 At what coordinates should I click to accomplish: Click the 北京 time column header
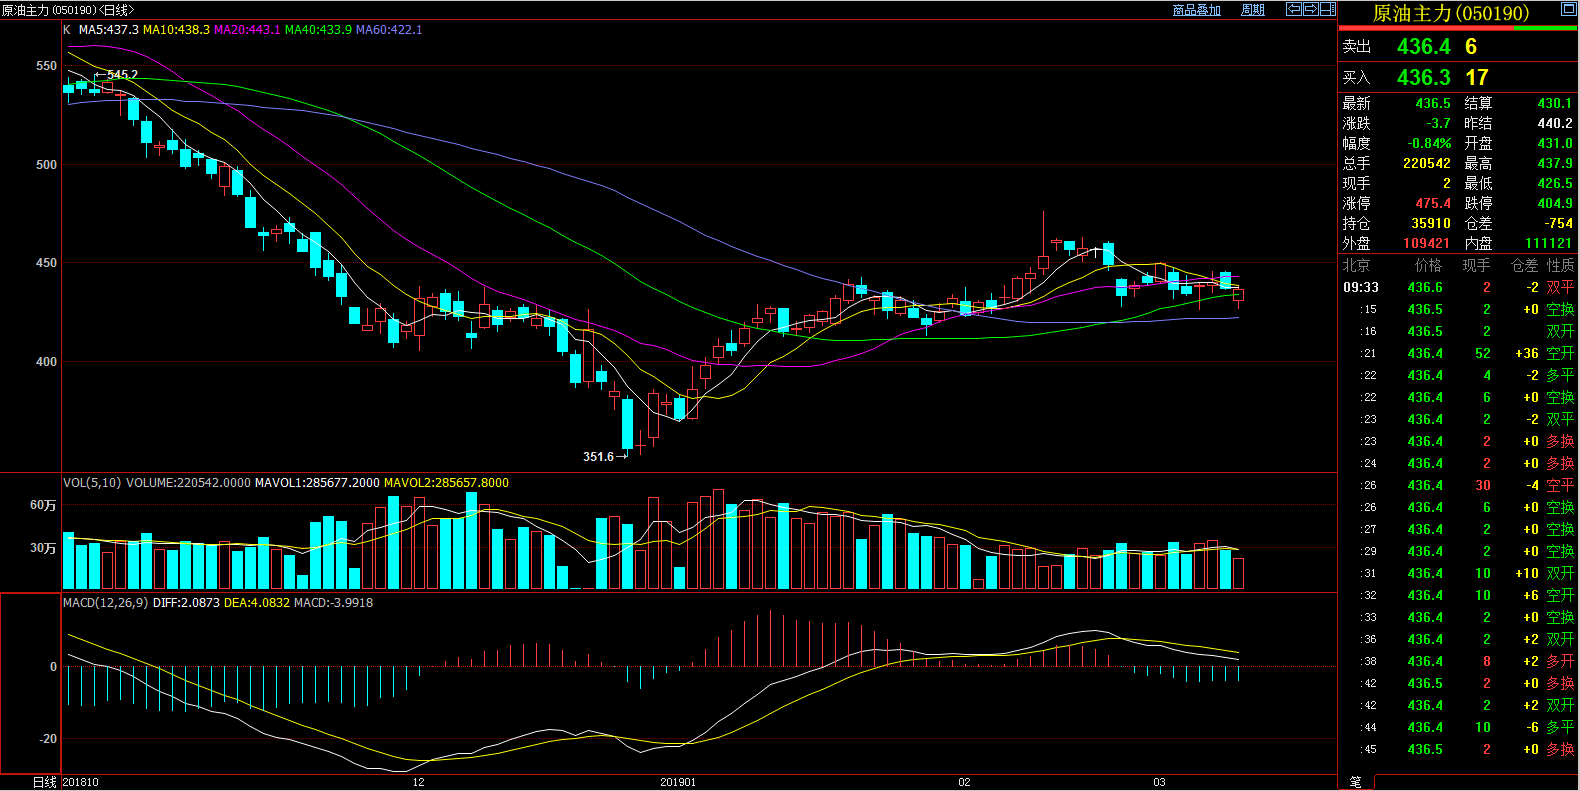pos(1356,266)
